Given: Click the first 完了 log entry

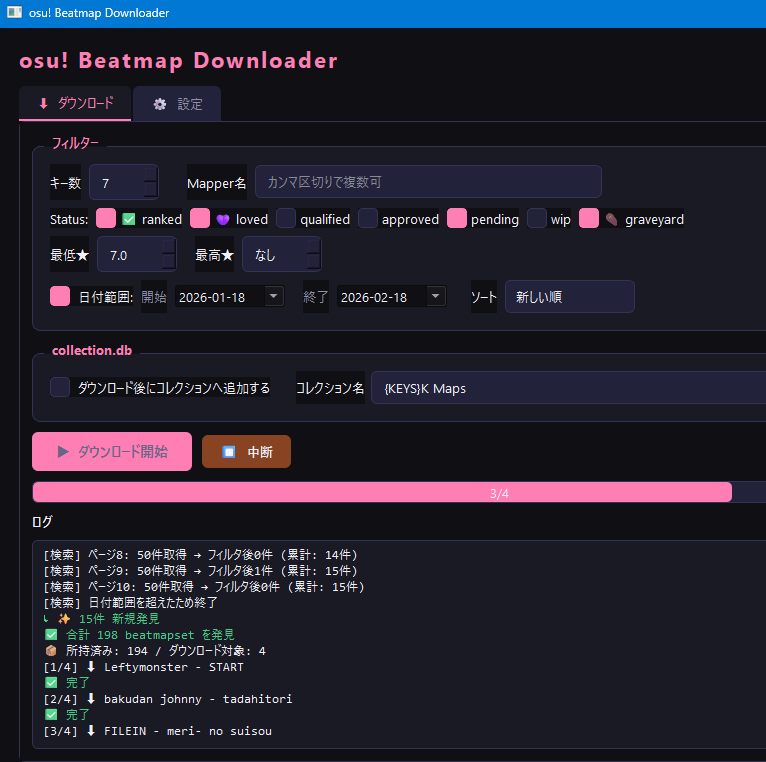Looking at the screenshot, I should (67, 682).
